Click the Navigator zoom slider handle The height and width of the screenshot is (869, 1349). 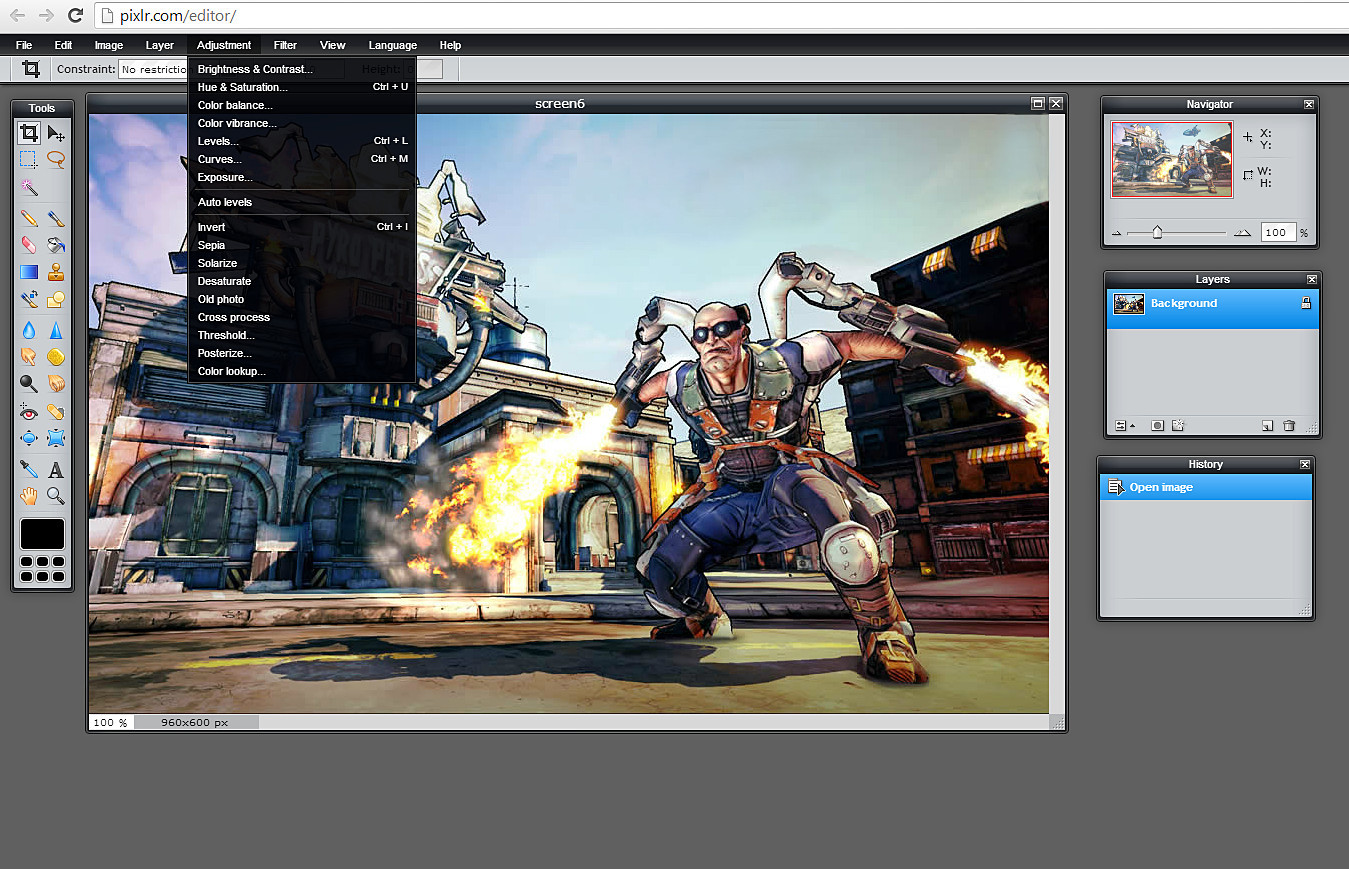pos(1157,232)
